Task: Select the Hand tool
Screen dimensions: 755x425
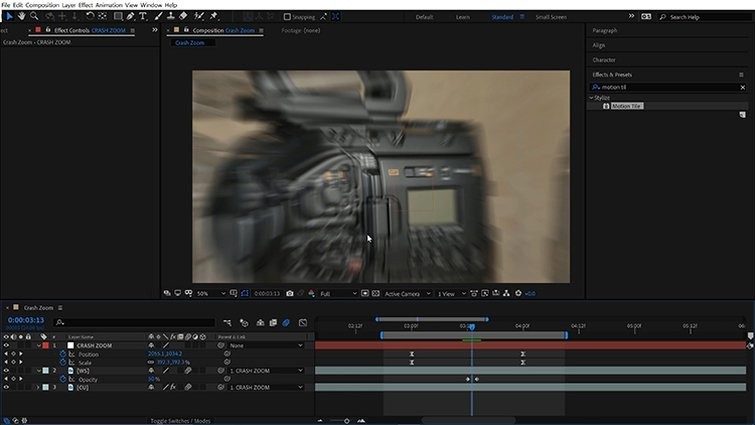Action: pyautogui.click(x=22, y=16)
